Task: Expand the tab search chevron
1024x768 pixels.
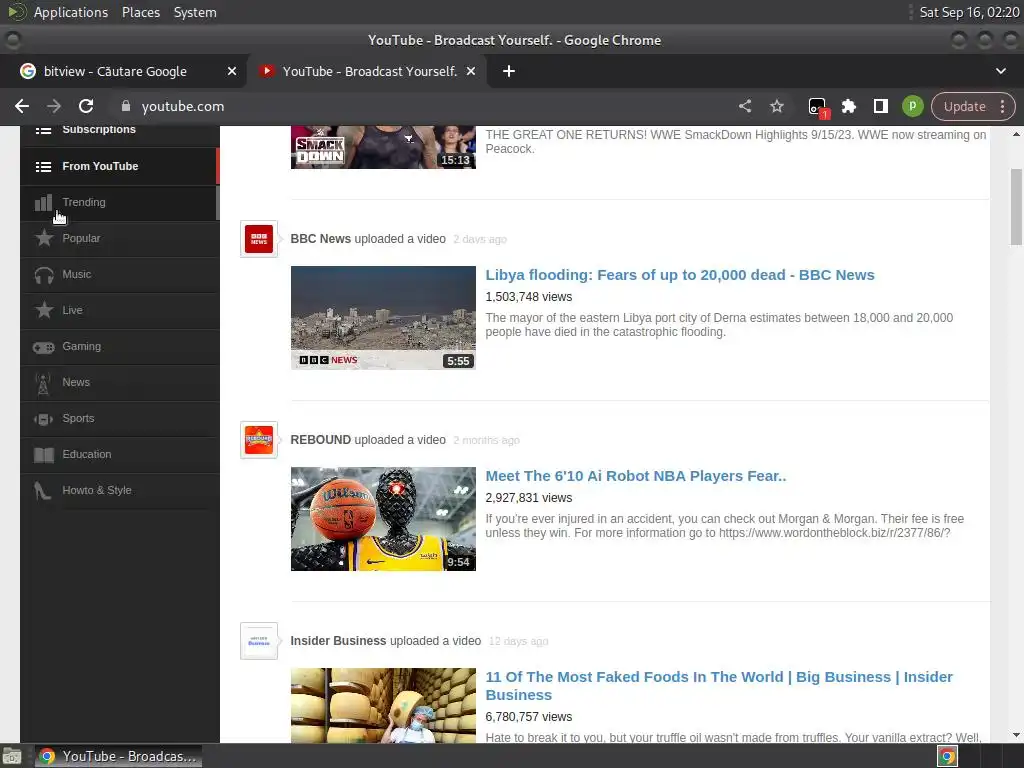Action: click(x=1000, y=71)
